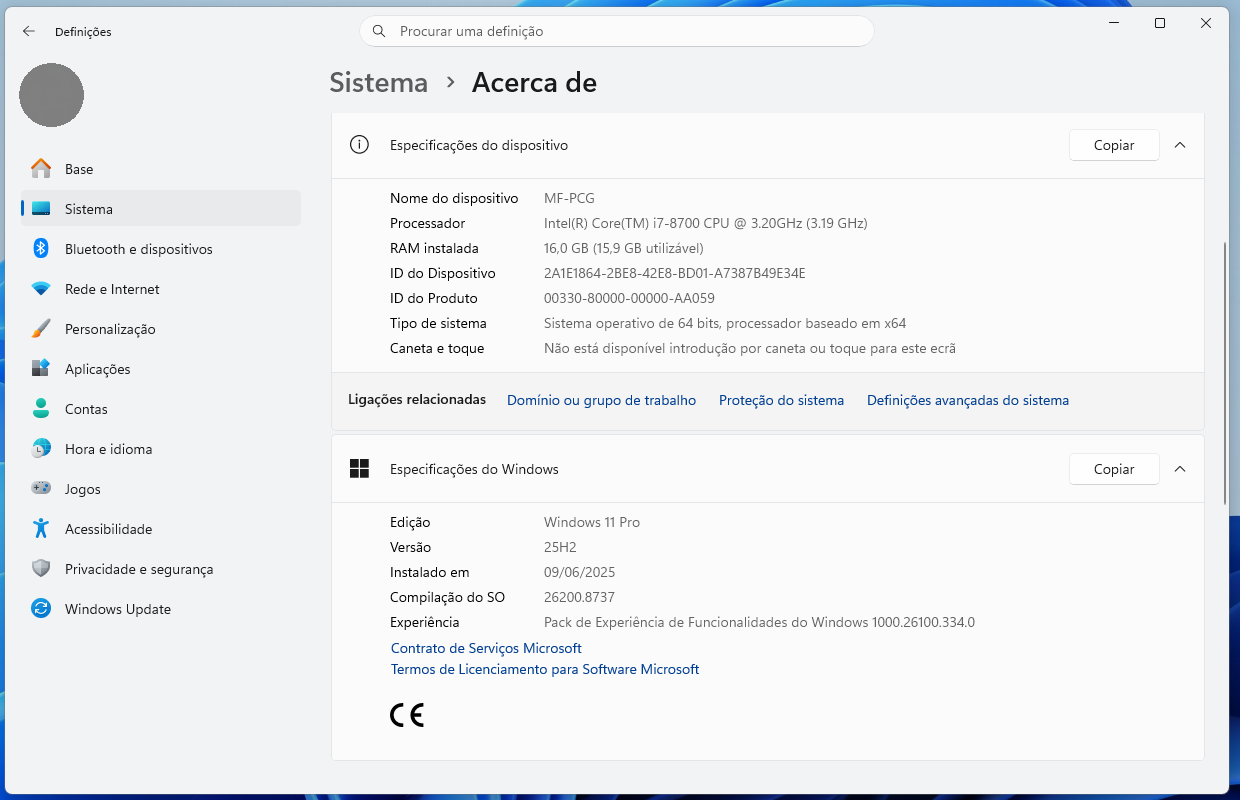Select Bluetooth e dispositivos in sidebar

coord(160,249)
